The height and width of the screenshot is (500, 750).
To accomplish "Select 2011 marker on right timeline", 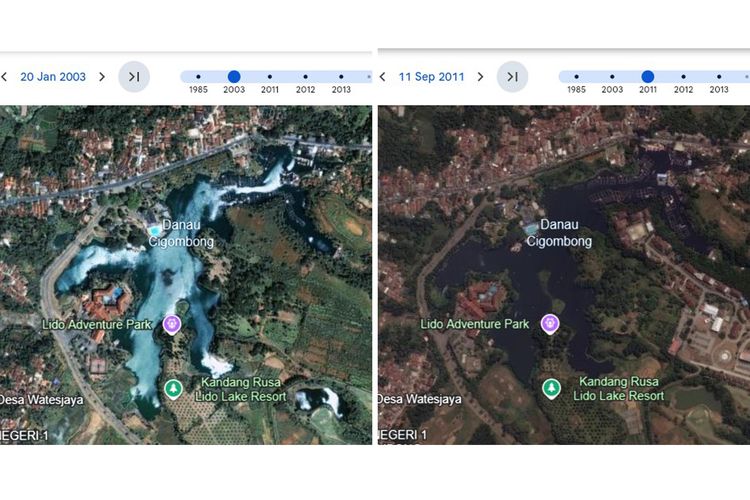I will tap(648, 77).
